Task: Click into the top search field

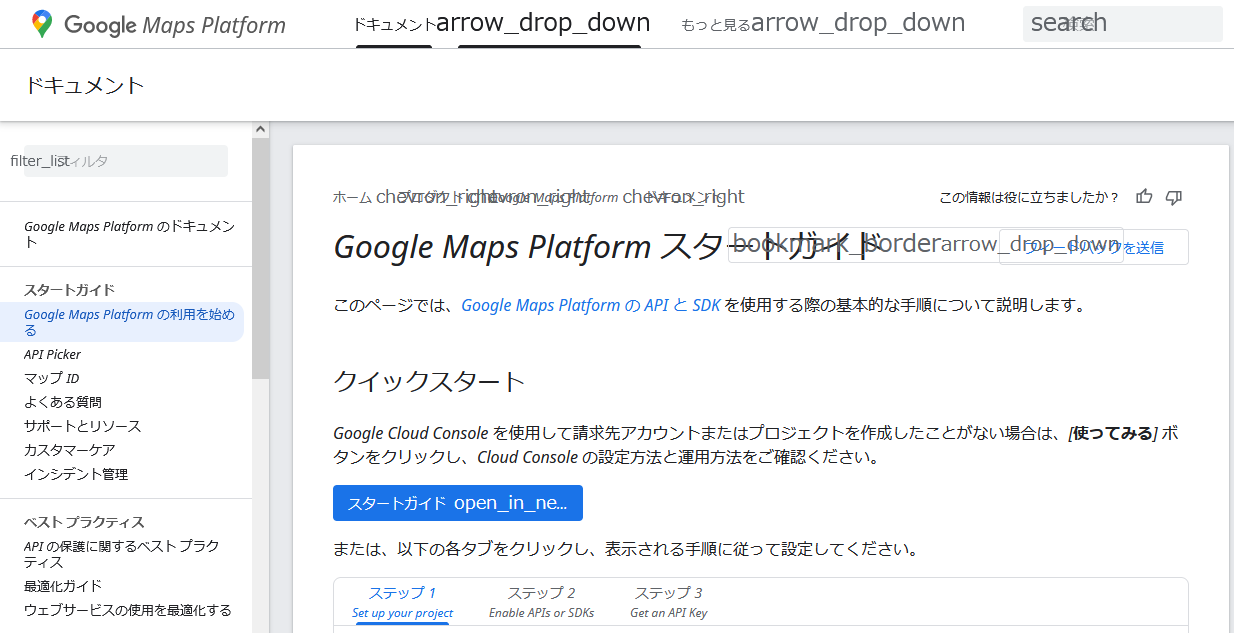Action: (x=1122, y=24)
